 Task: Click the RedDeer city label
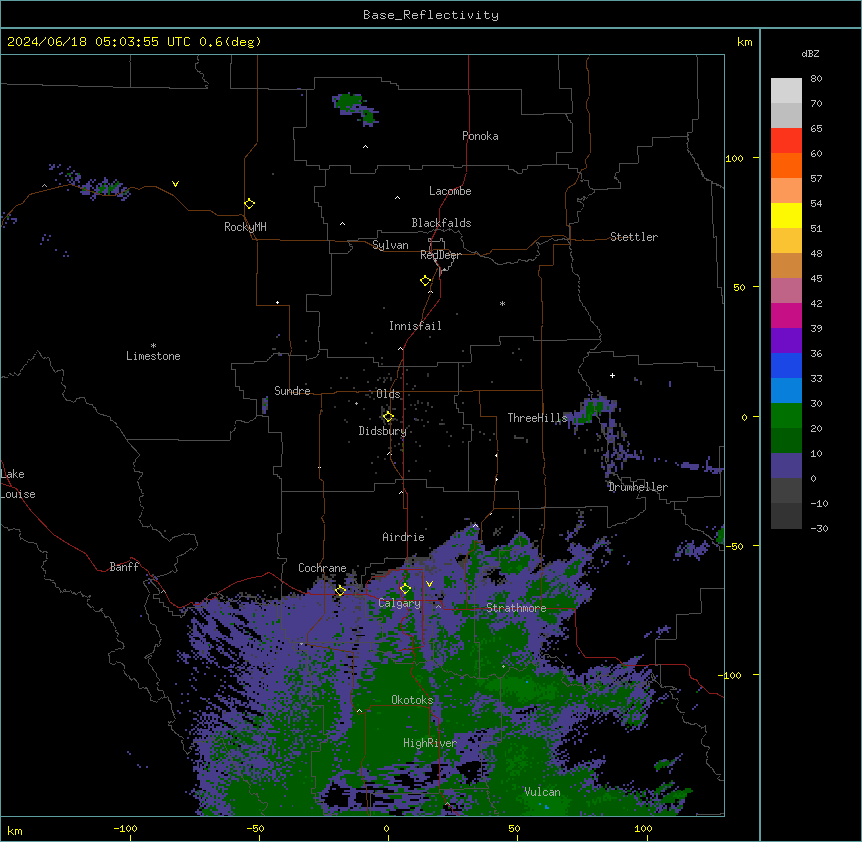click(440, 255)
